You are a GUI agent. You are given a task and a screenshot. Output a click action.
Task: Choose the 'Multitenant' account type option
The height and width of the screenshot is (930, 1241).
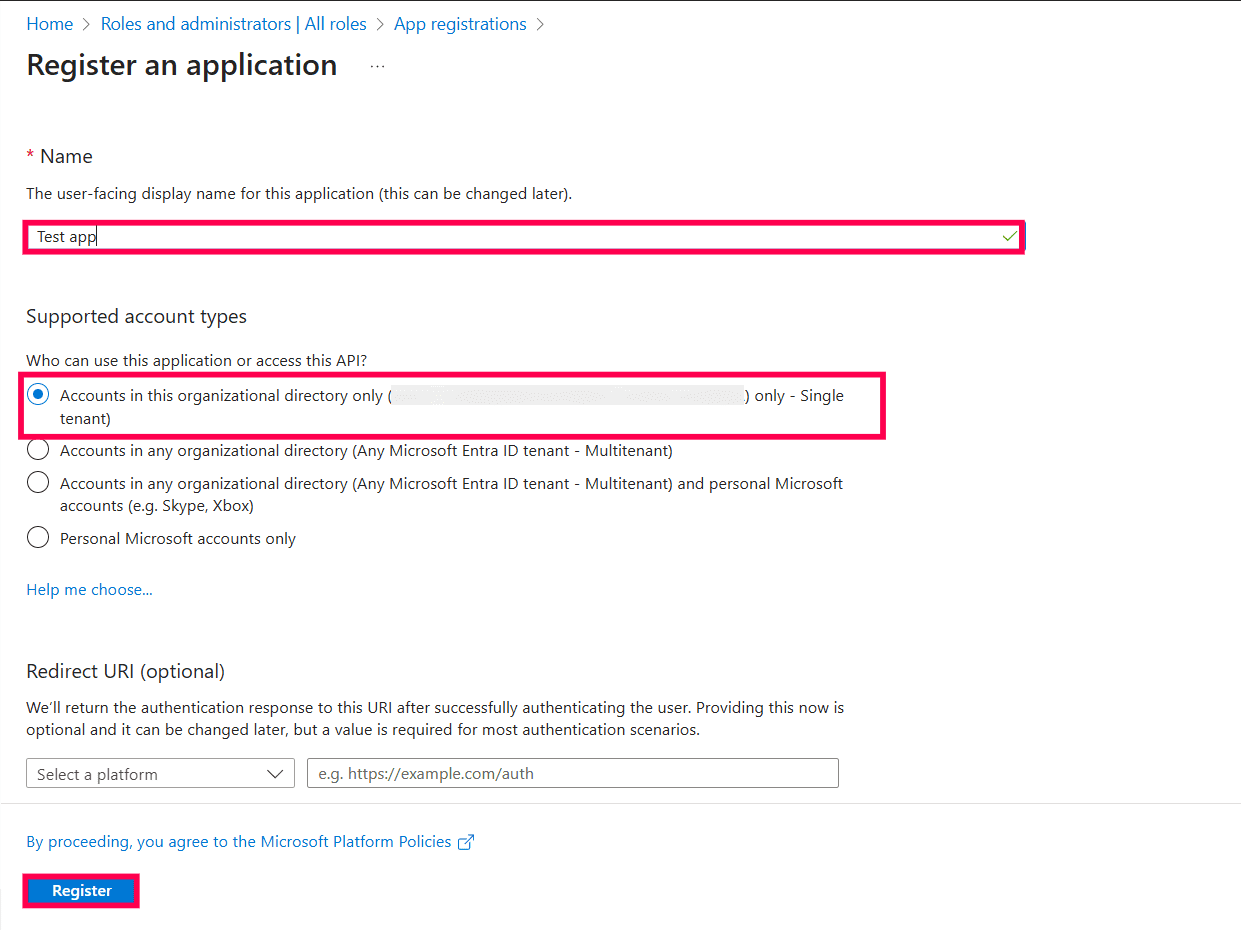click(x=37, y=449)
